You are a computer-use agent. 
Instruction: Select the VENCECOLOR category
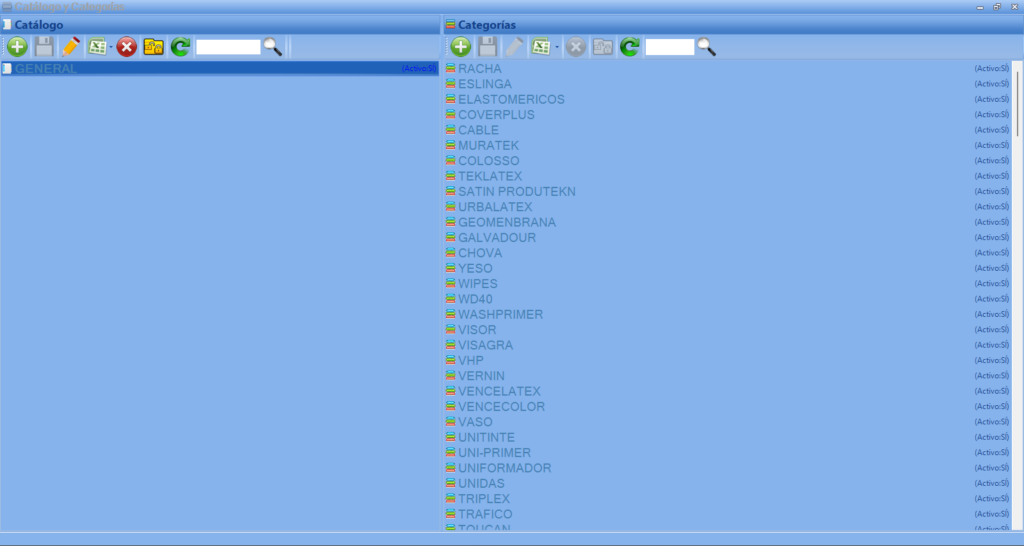point(728,406)
